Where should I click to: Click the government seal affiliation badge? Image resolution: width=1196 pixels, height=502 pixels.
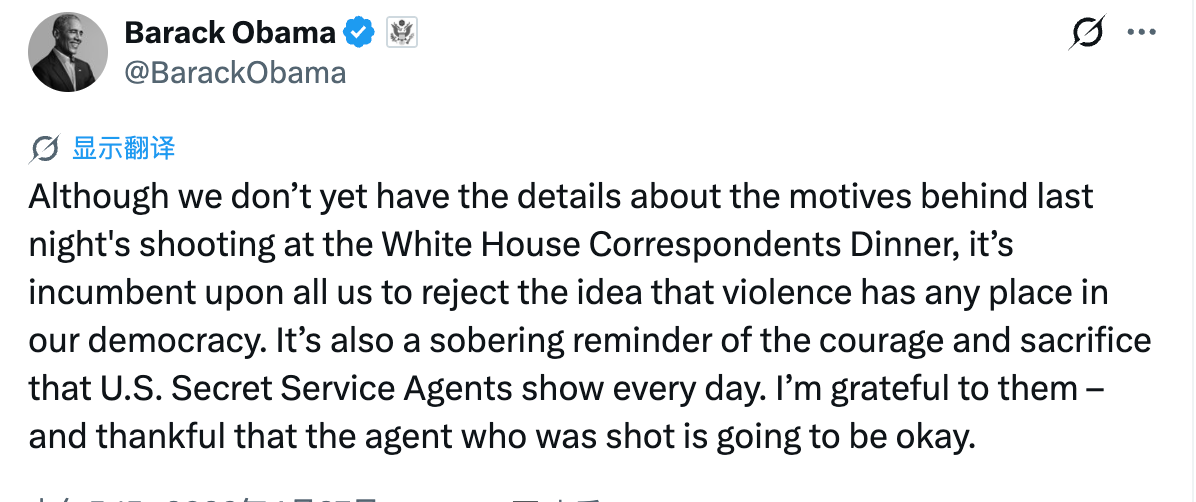point(401,33)
